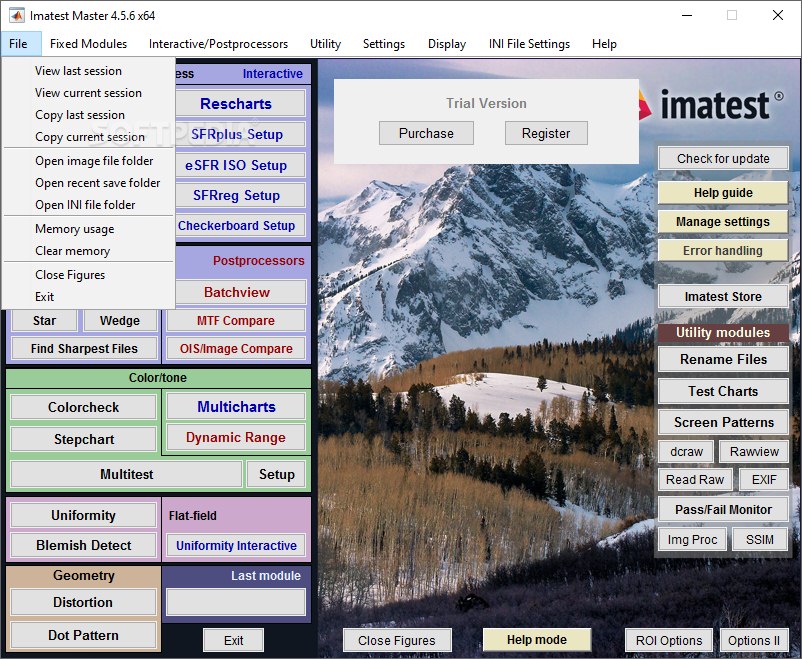
Task: Open Options II
Action: click(x=754, y=641)
